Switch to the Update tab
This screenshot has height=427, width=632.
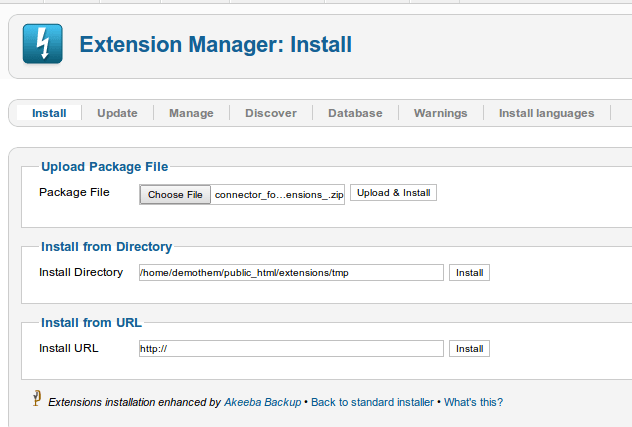click(117, 113)
